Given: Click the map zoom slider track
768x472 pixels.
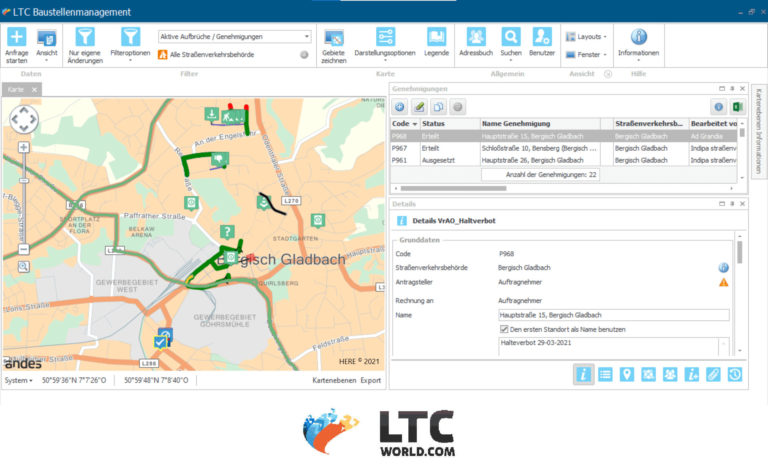Looking at the screenshot, I should 24,198.
